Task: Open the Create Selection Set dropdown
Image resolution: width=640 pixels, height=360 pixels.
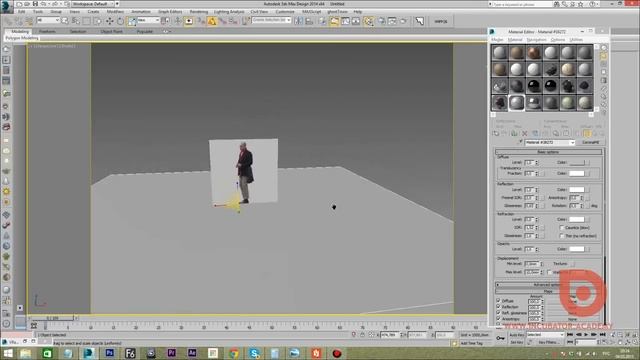Action: click(271, 20)
